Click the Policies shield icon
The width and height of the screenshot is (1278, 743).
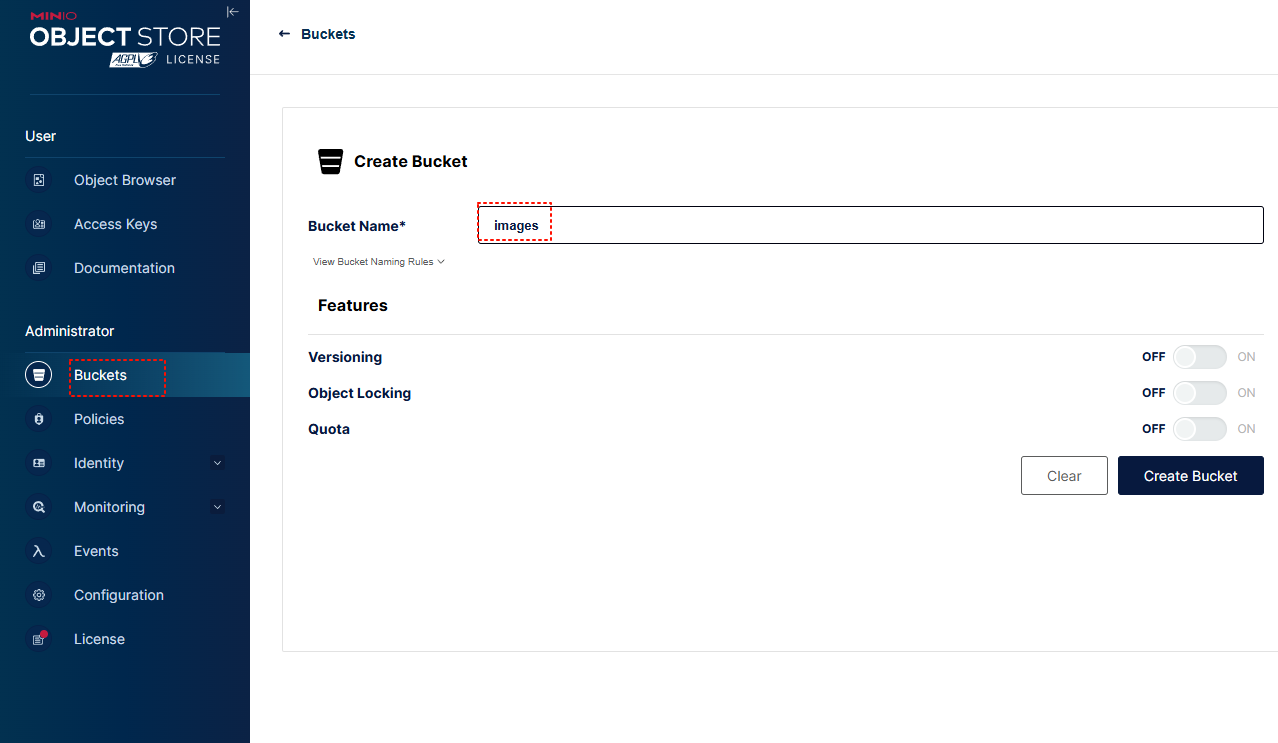coord(39,419)
